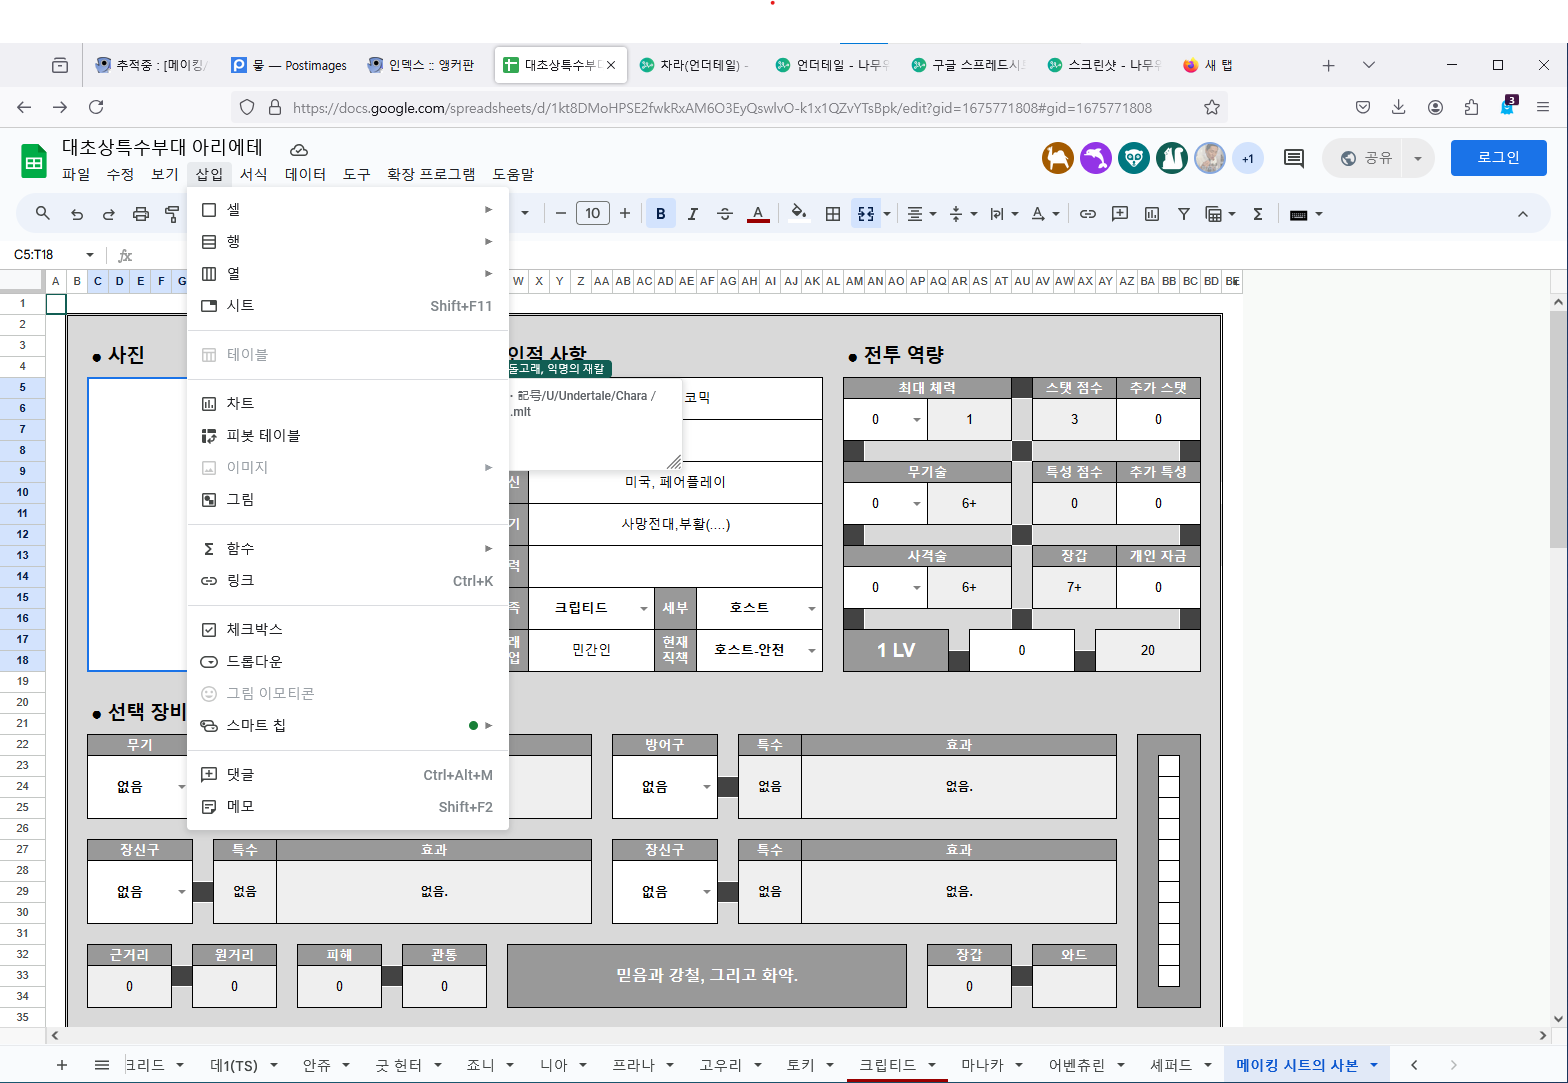Click the insert link toolbar icon

(x=1088, y=214)
